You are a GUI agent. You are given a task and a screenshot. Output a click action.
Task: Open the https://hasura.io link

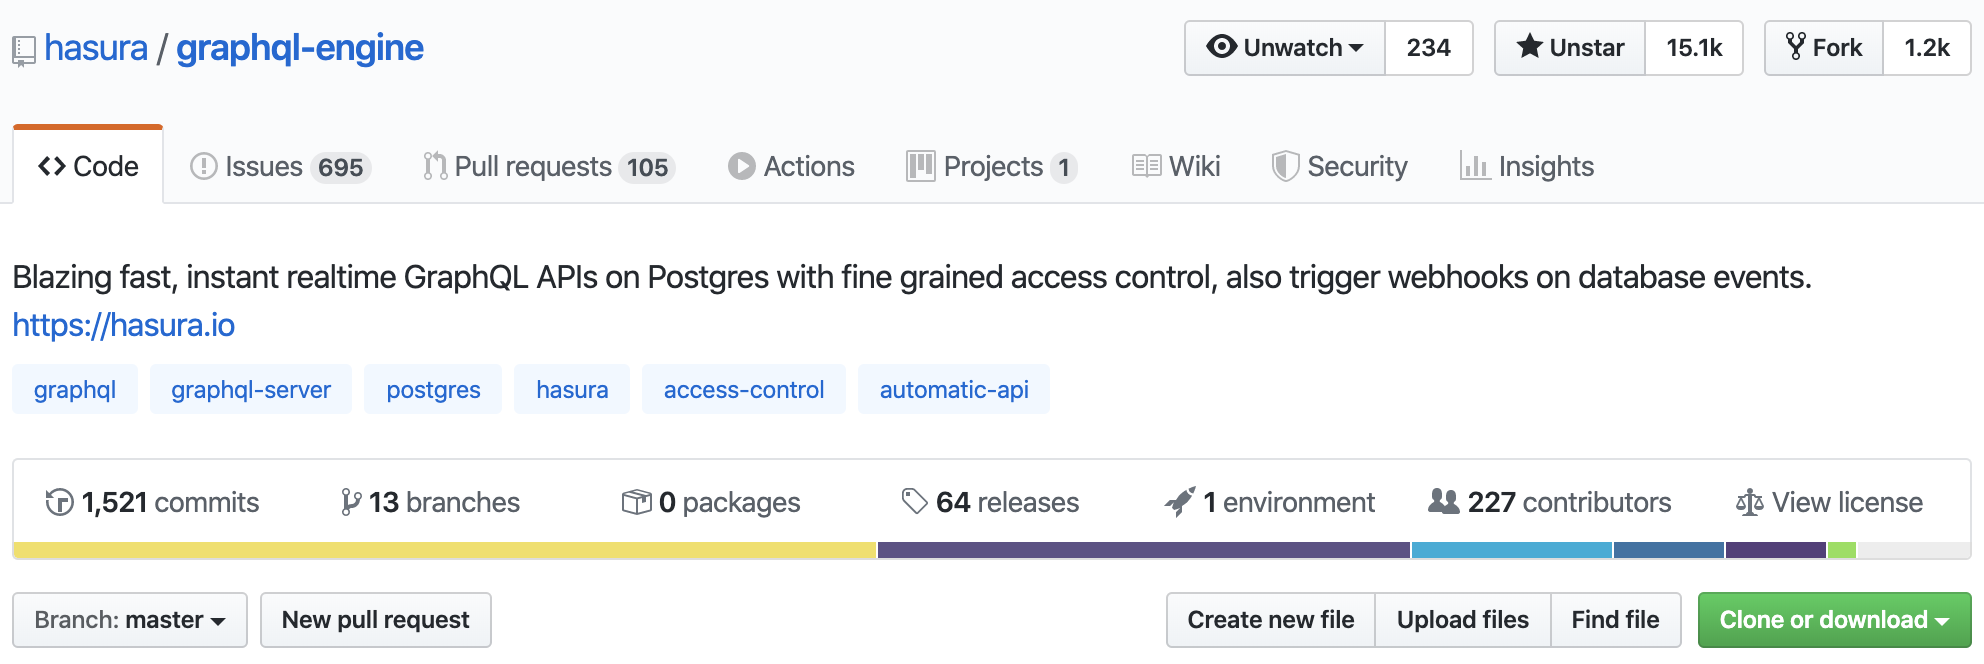click(124, 325)
